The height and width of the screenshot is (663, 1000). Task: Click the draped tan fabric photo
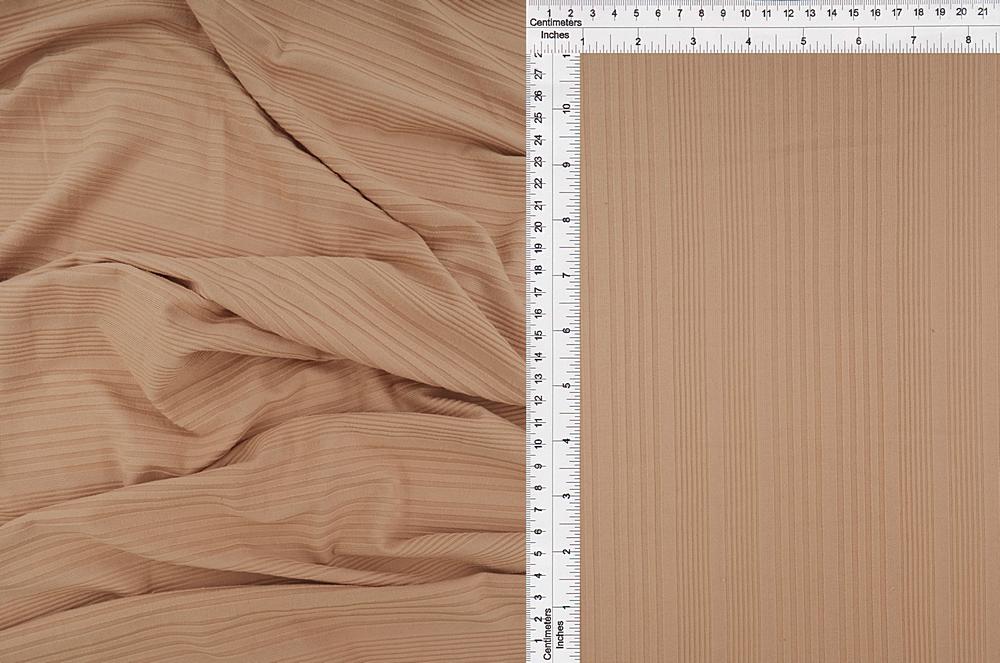click(262, 332)
